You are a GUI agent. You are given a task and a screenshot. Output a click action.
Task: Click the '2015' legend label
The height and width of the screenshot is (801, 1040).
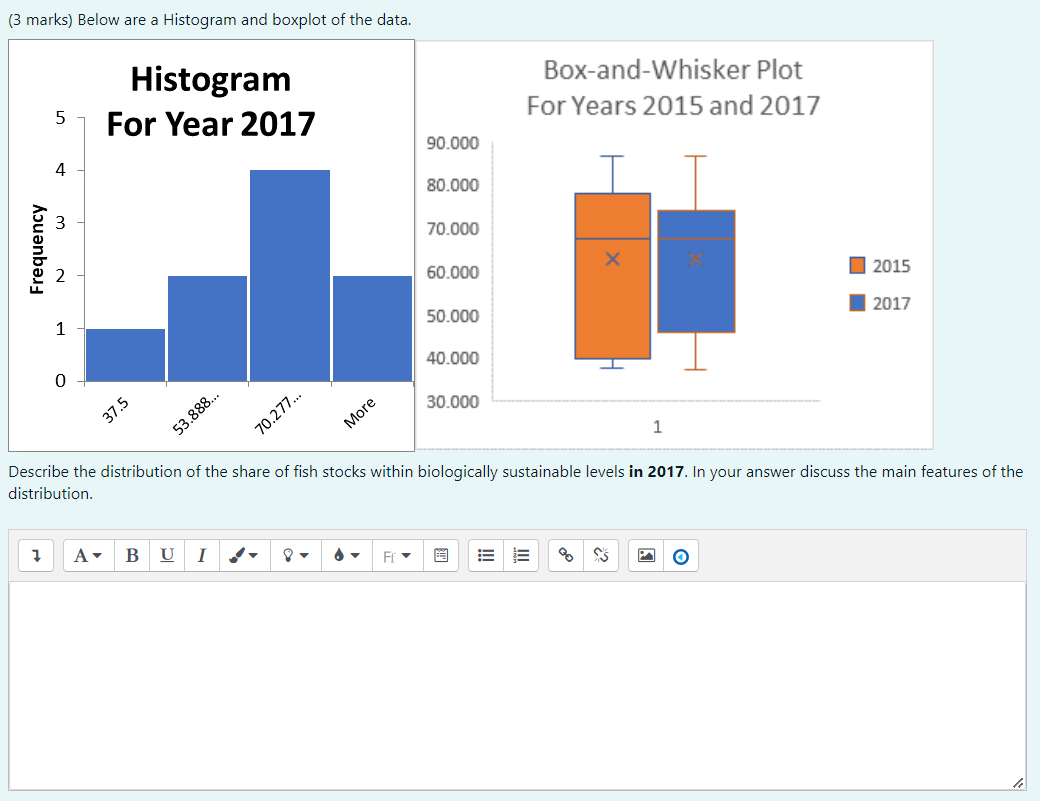[891, 266]
